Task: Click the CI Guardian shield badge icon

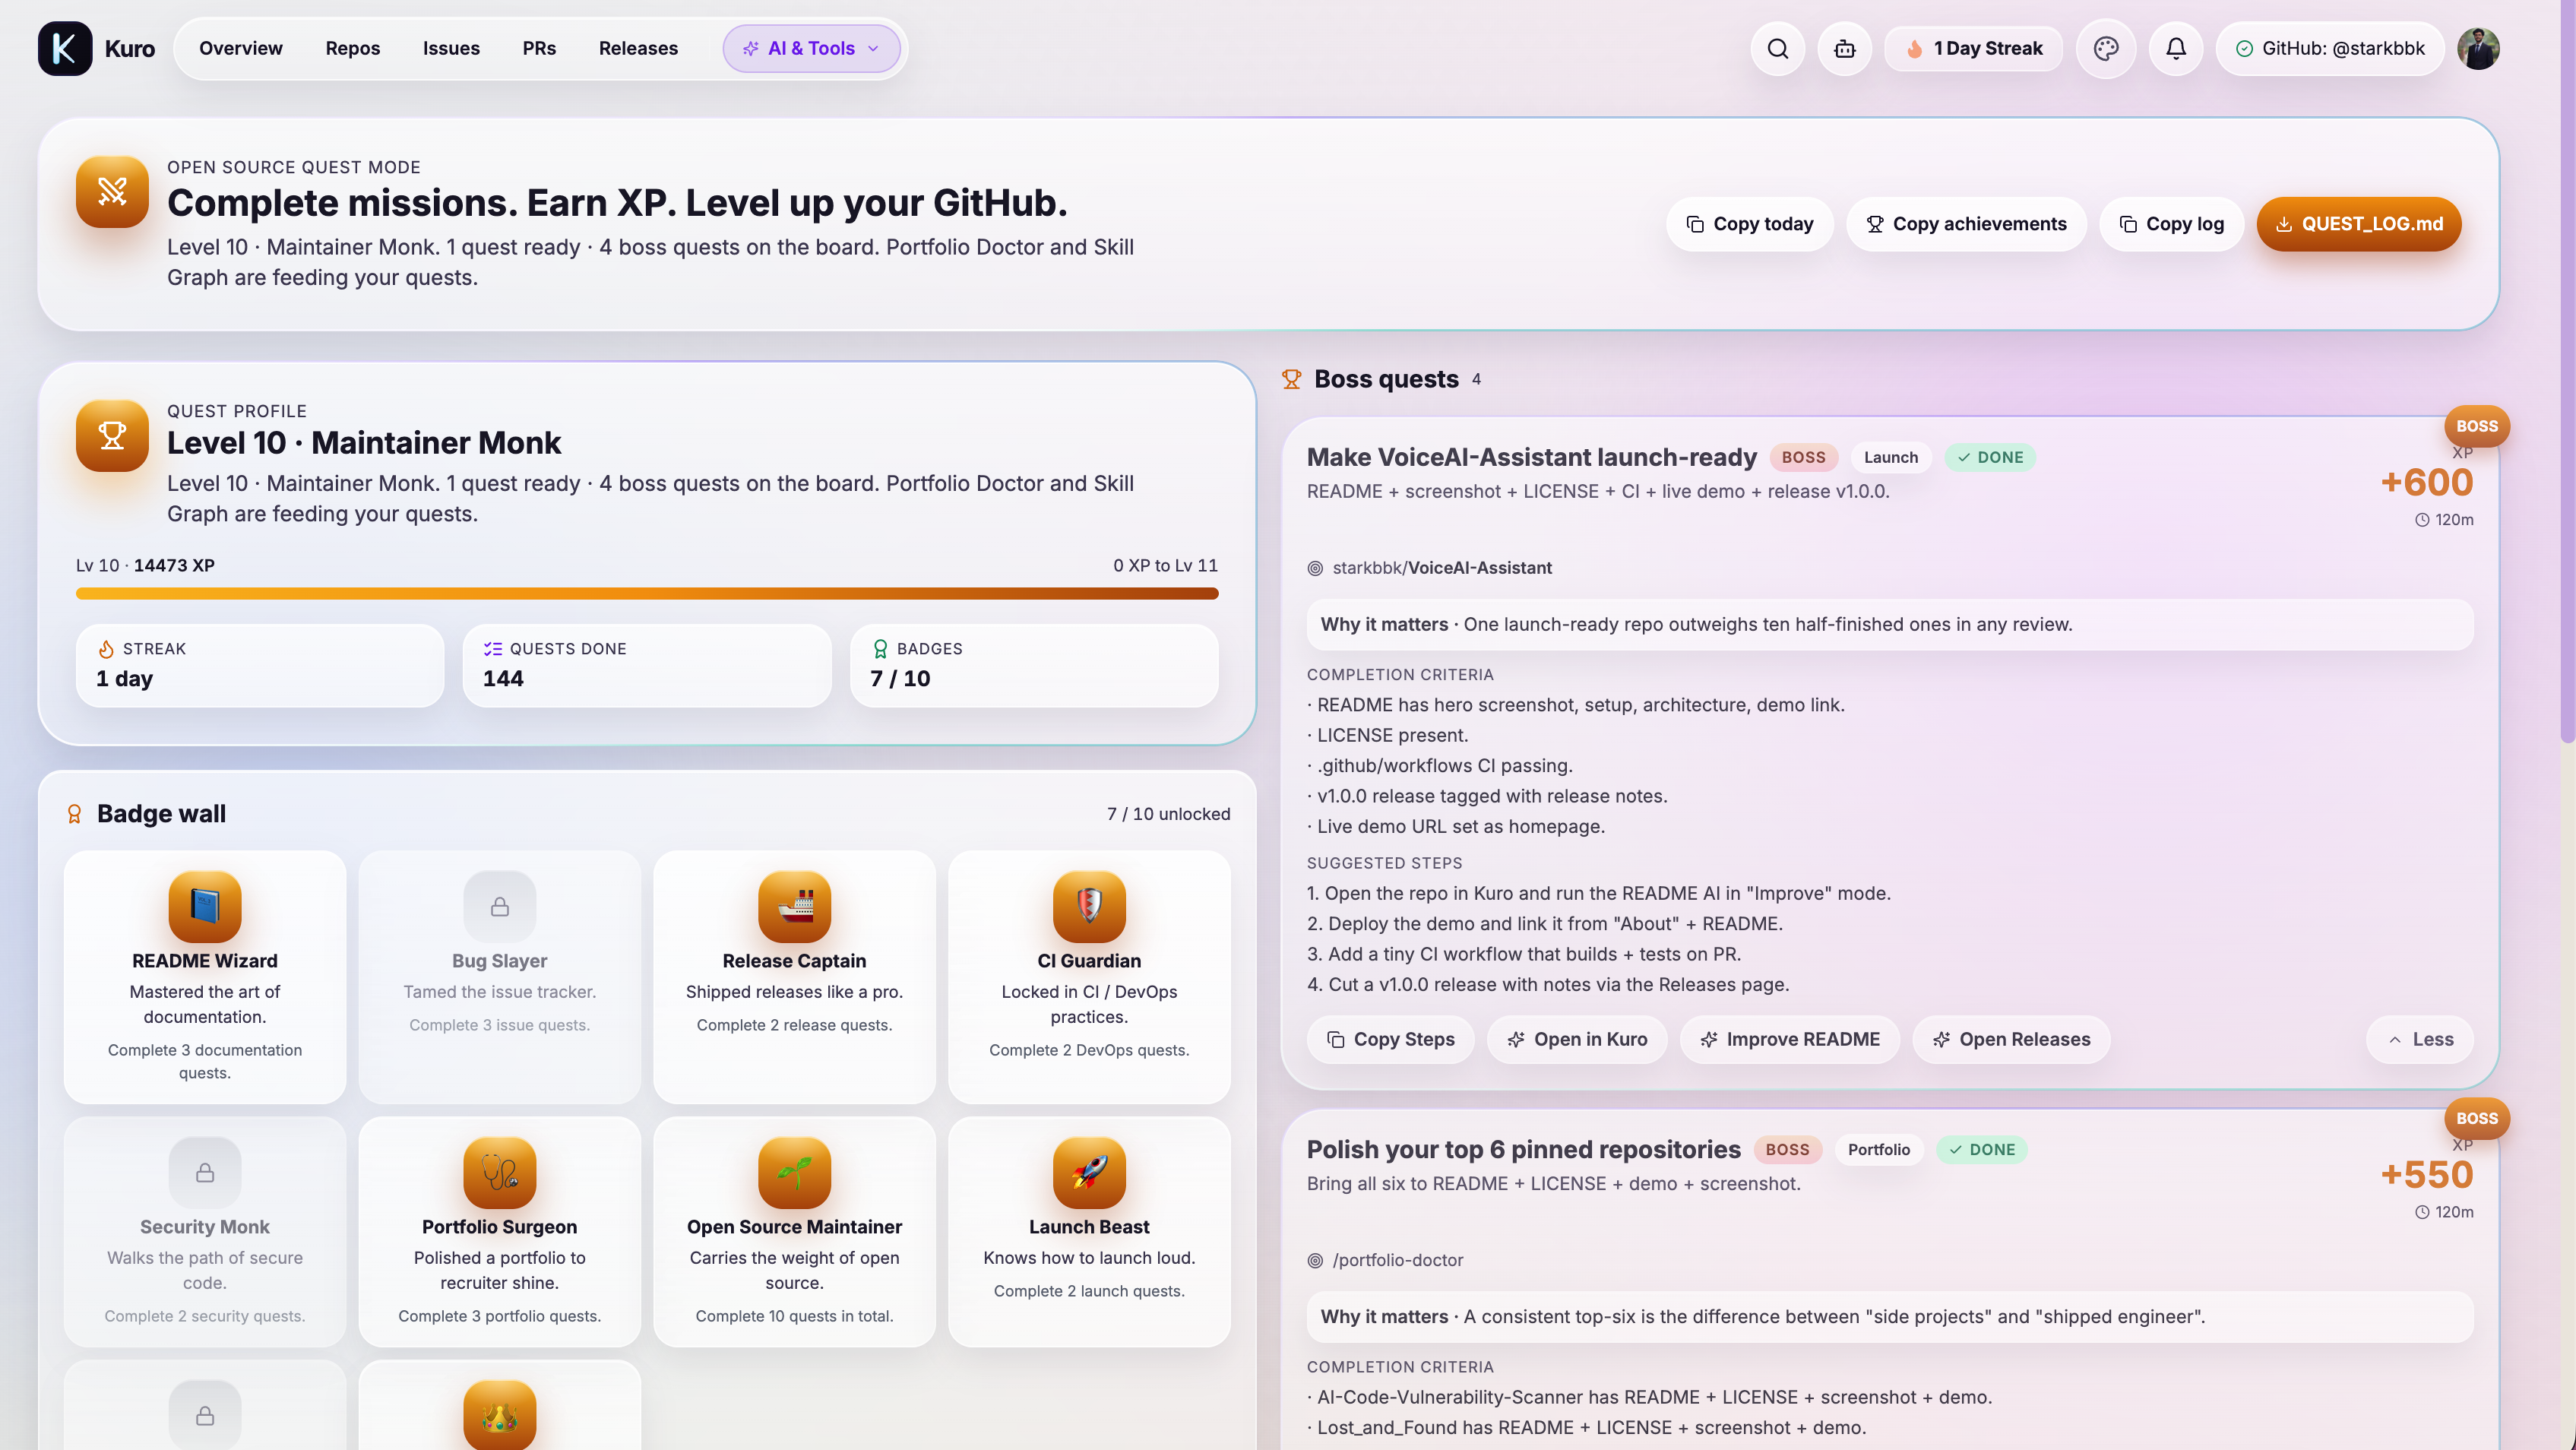Action: (x=1090, y=907)
